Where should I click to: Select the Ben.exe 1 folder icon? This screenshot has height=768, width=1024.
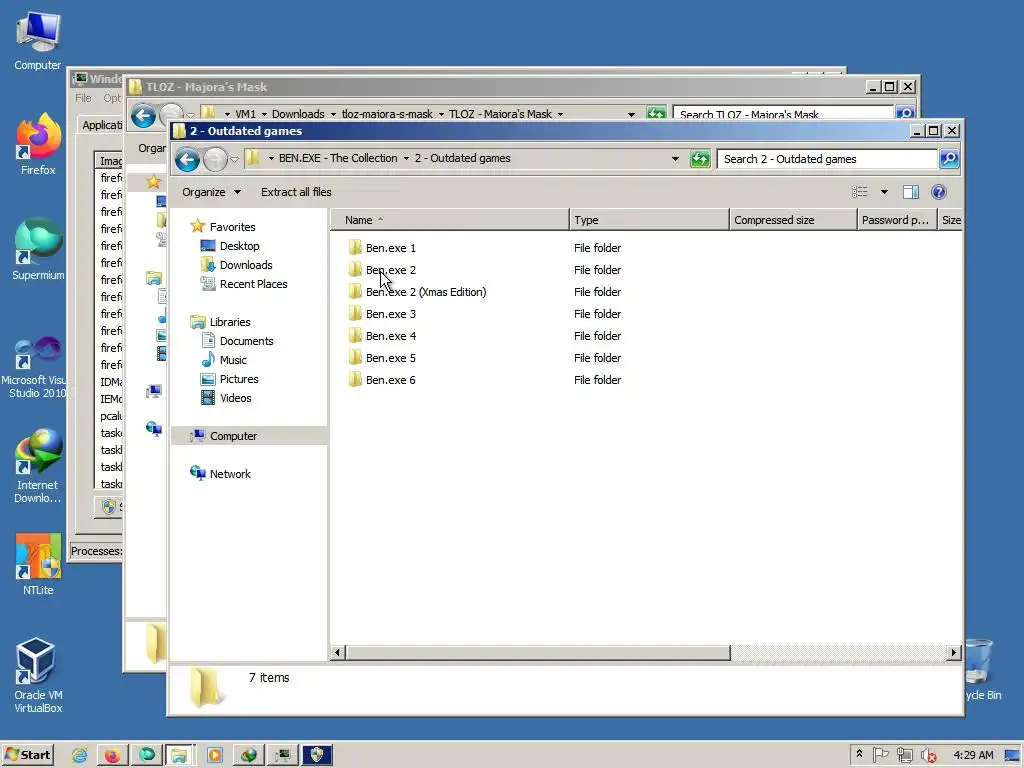click(x=355, y=248)
